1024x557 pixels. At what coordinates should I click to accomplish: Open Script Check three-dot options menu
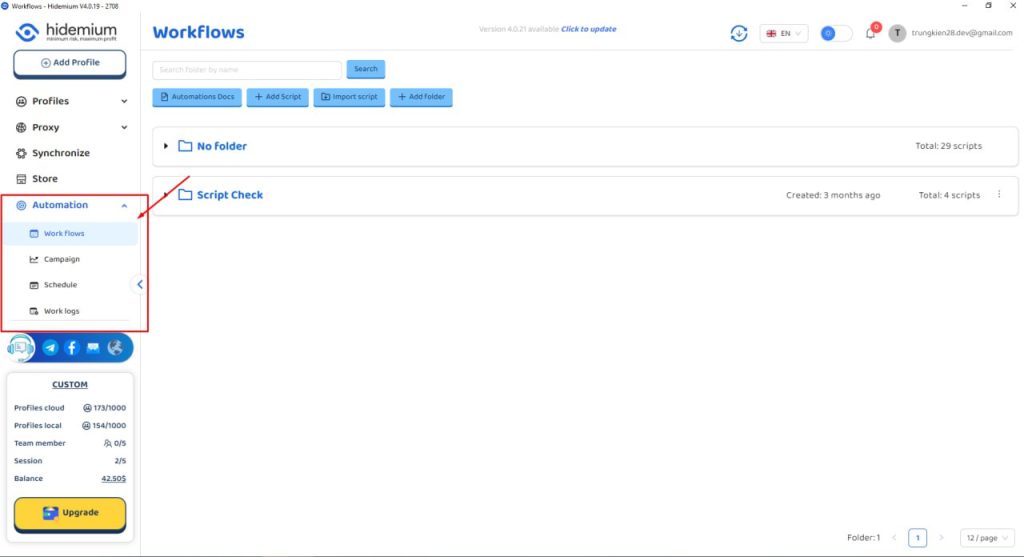tap(999, 195)
